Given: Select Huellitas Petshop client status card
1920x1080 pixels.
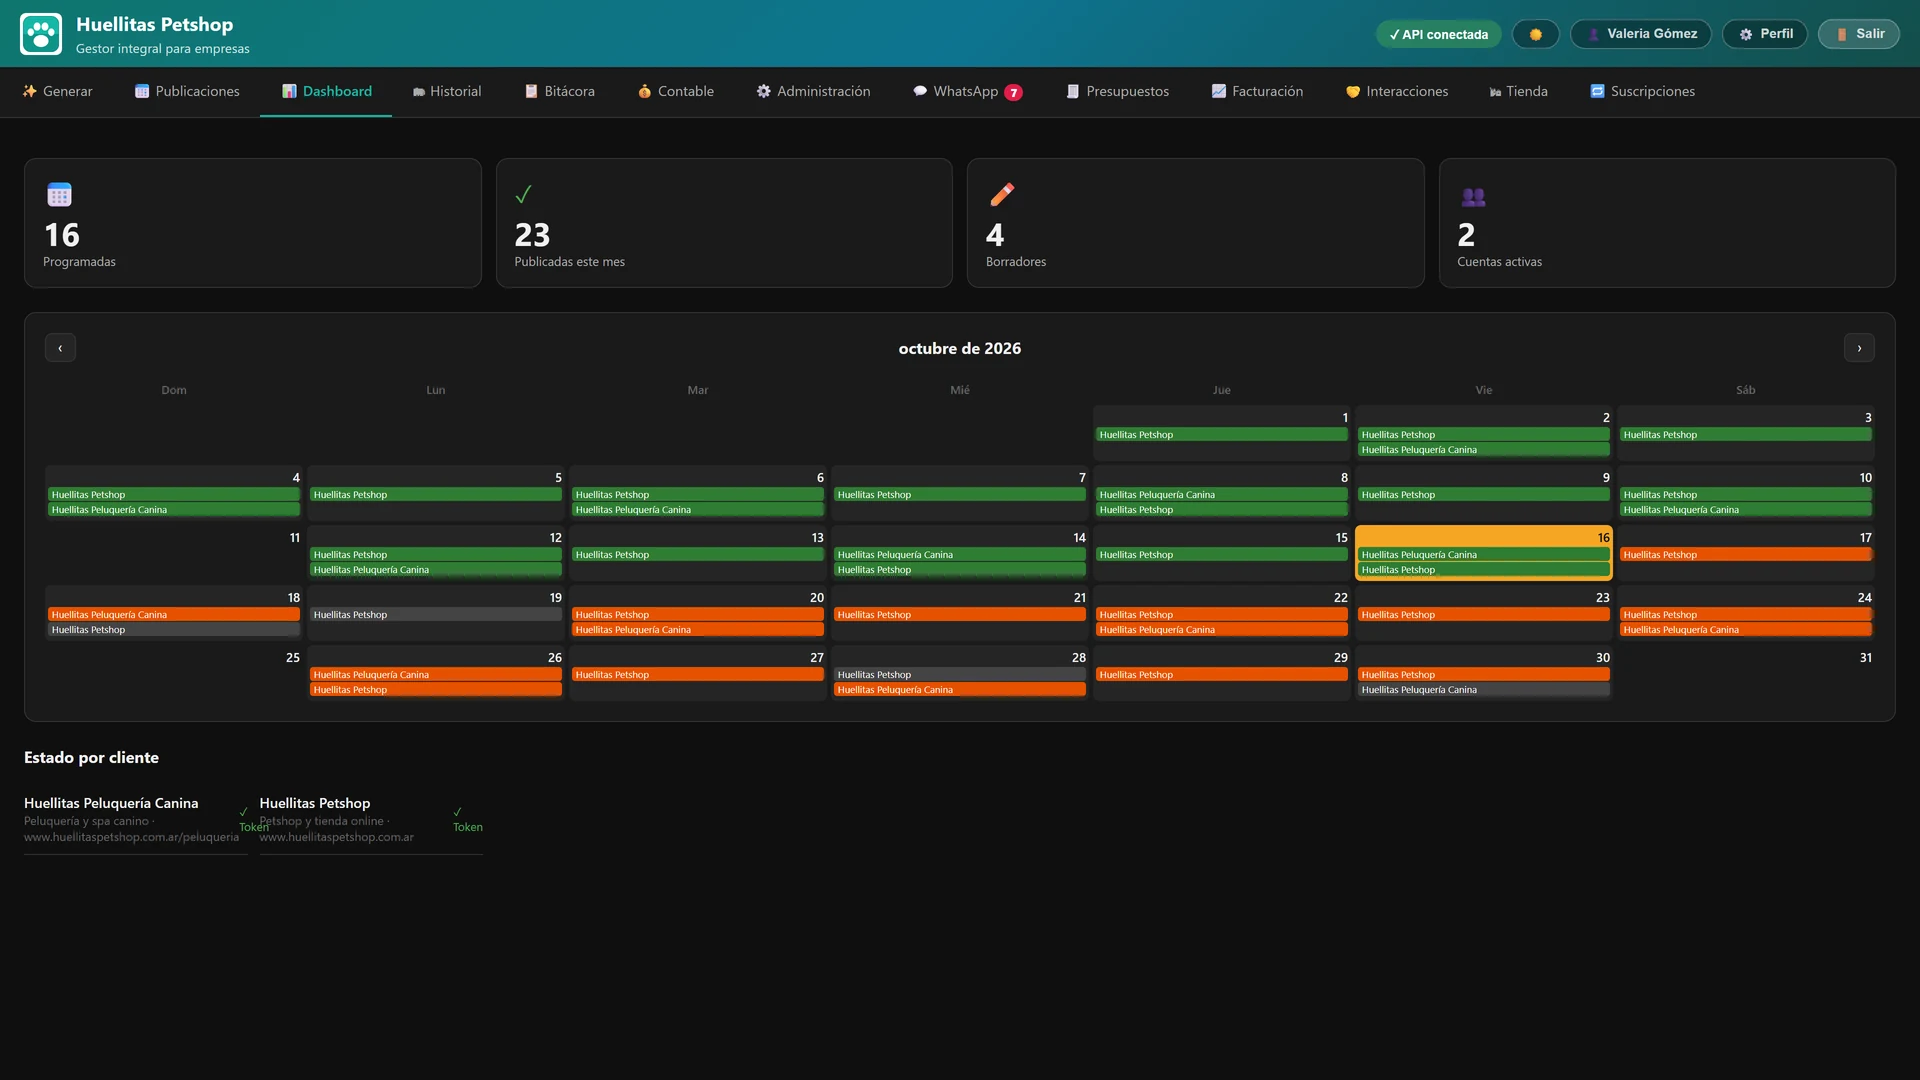Looking at the screenshot, I should tap(371, 820).
